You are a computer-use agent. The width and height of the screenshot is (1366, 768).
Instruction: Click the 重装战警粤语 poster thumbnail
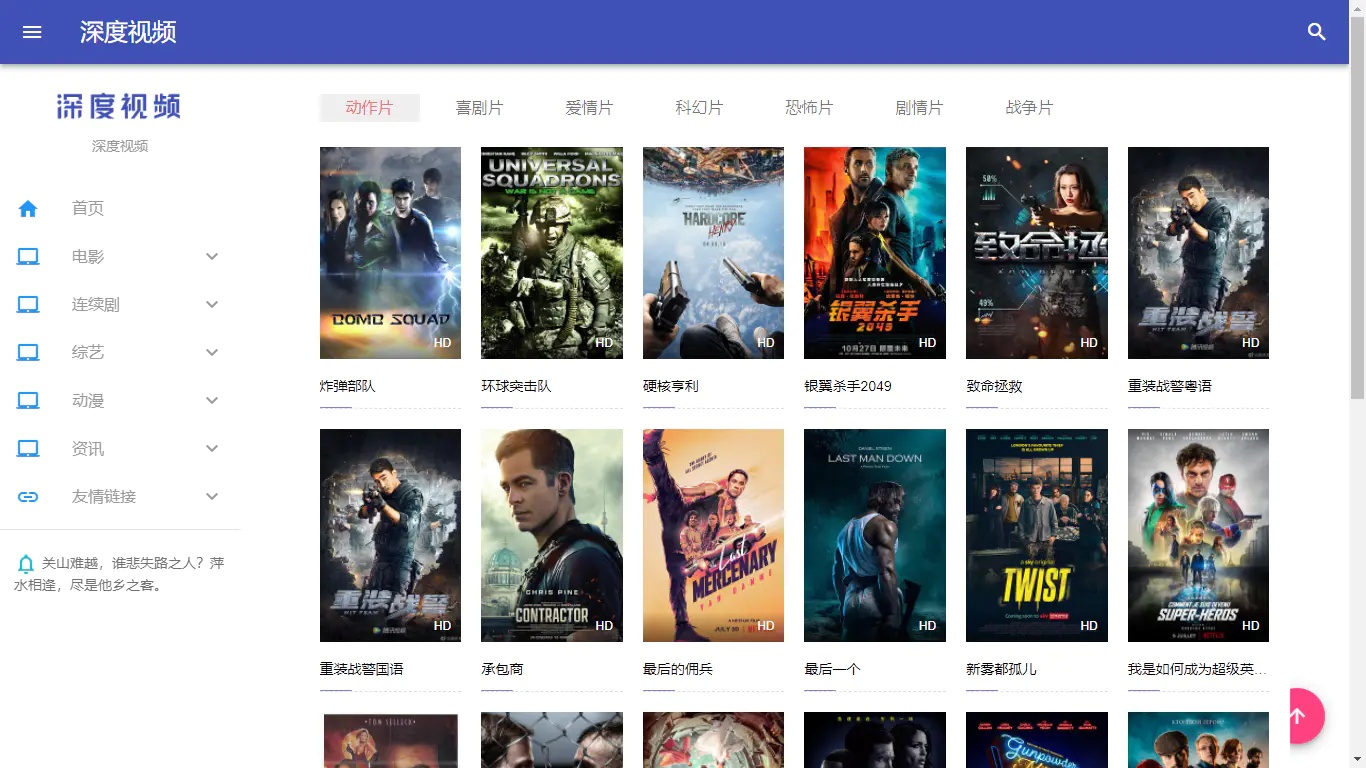[x=1198, y=253]
